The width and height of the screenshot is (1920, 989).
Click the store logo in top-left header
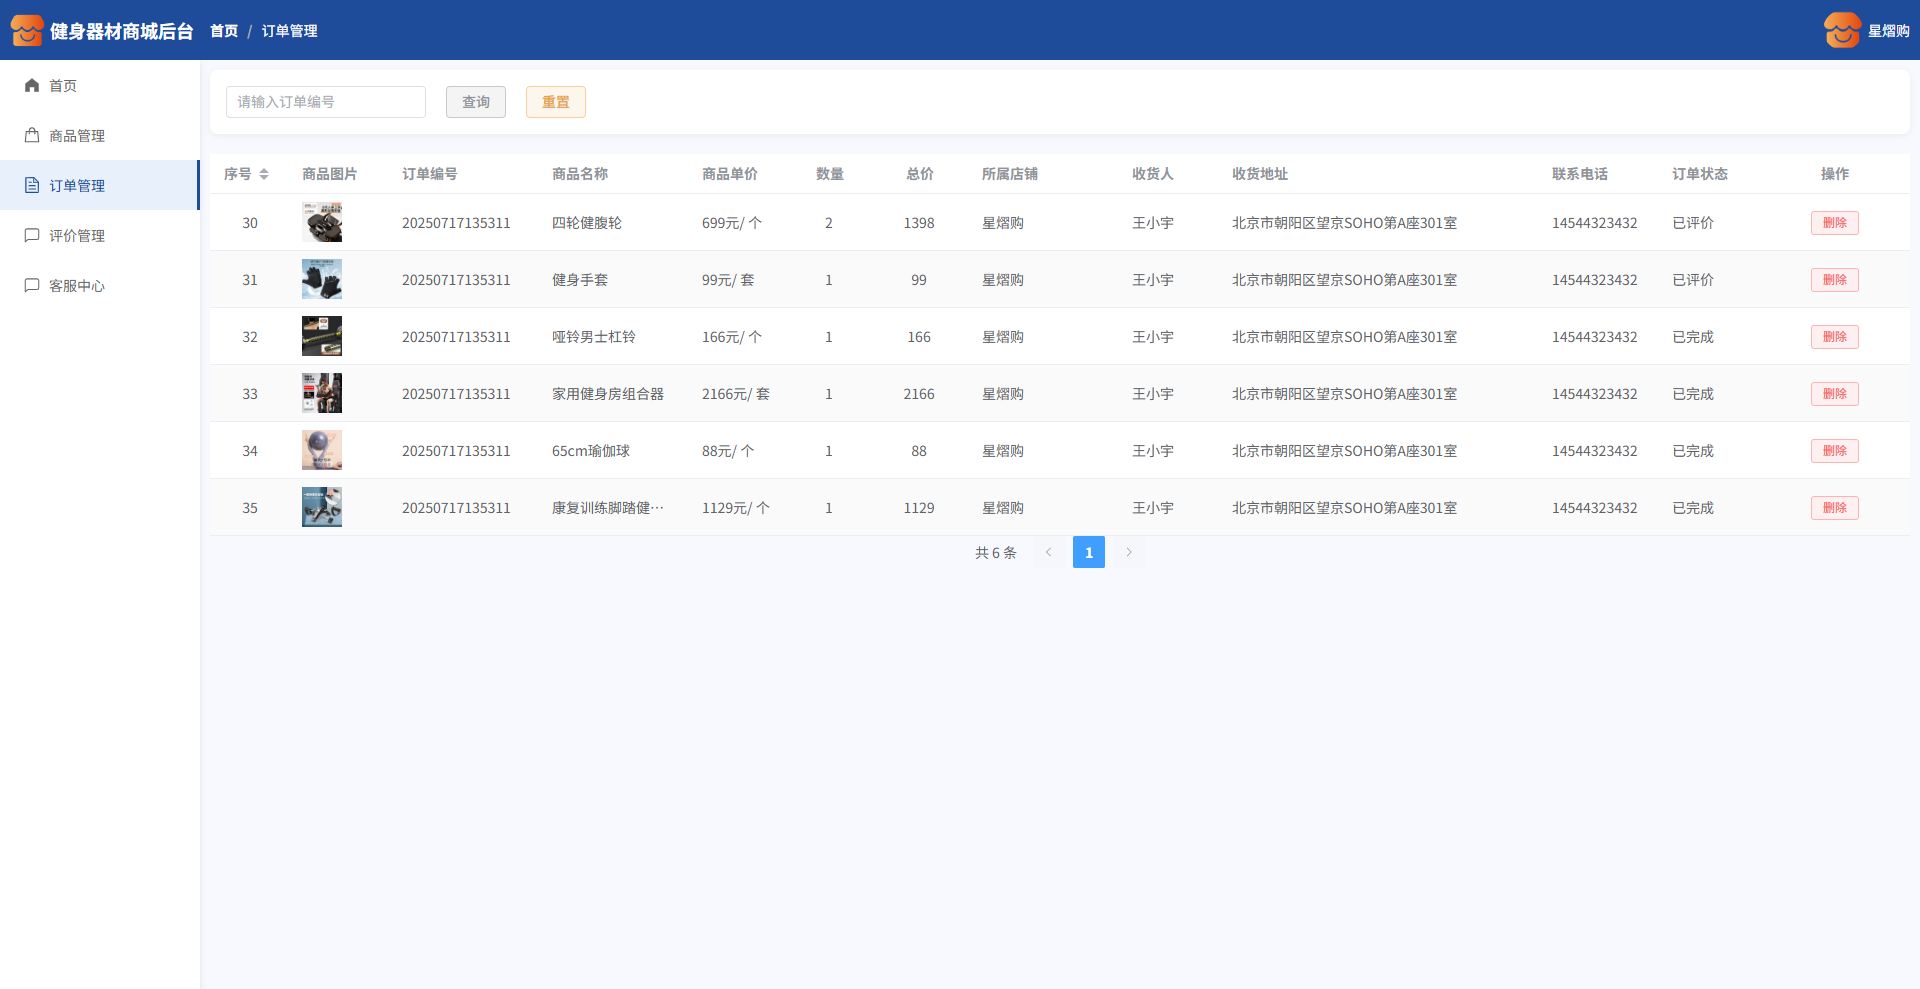(27, 31)
